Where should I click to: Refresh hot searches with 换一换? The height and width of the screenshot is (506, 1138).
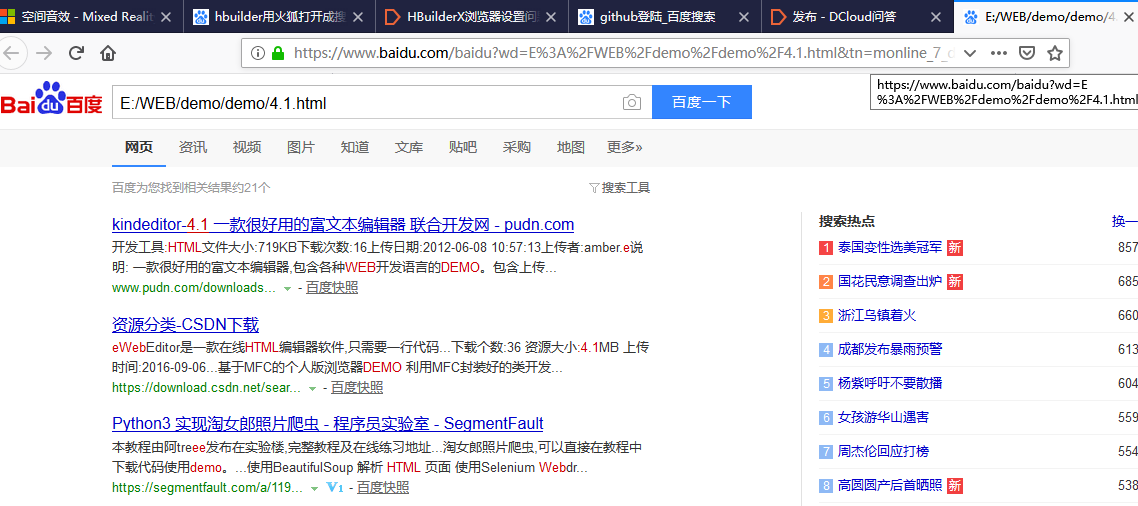1124,221
